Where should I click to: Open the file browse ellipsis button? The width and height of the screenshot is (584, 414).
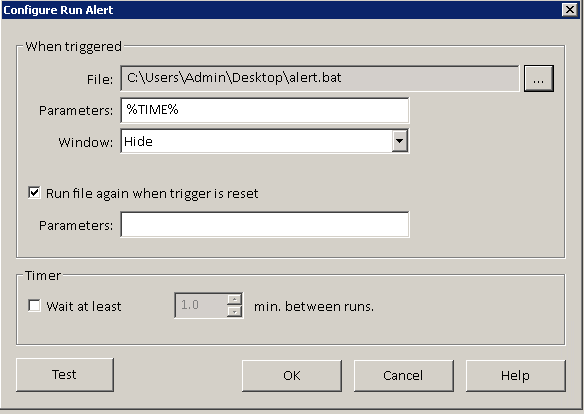coord(539,78)
